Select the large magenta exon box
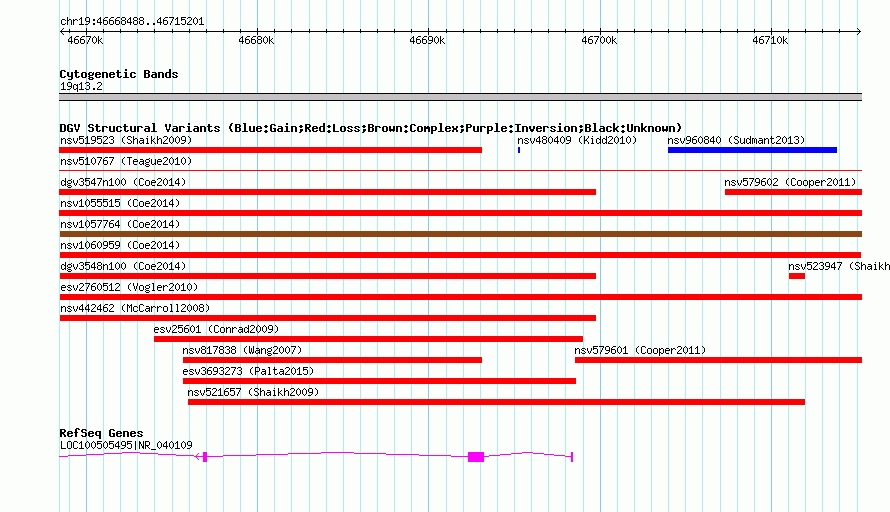Image resolution: width=890 pixels, height=512 pixels. click(476, 457)
